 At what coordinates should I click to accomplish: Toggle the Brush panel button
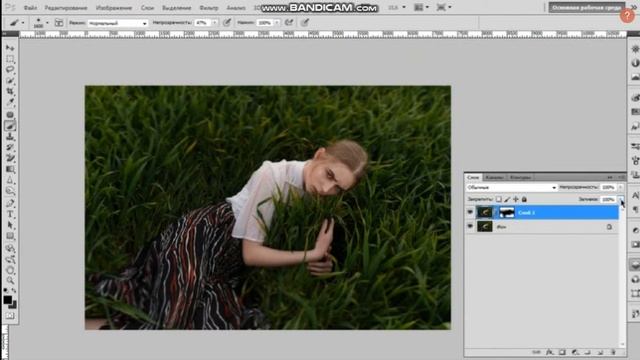click(59, 23)
